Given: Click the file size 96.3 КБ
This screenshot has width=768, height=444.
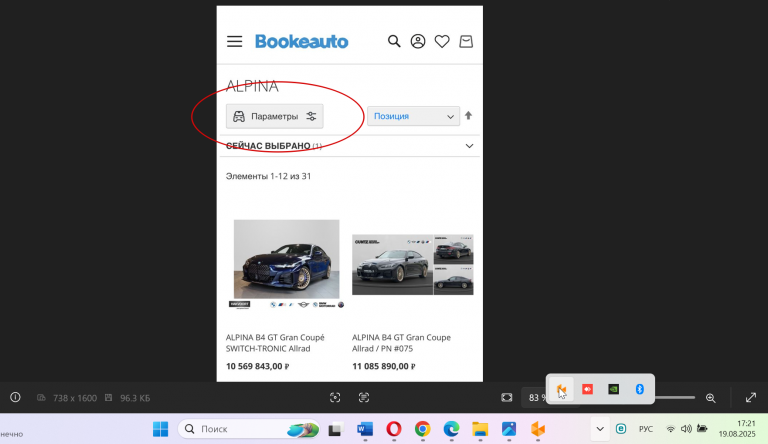Looking at the screenshot, I should click(x=135, y=398).
